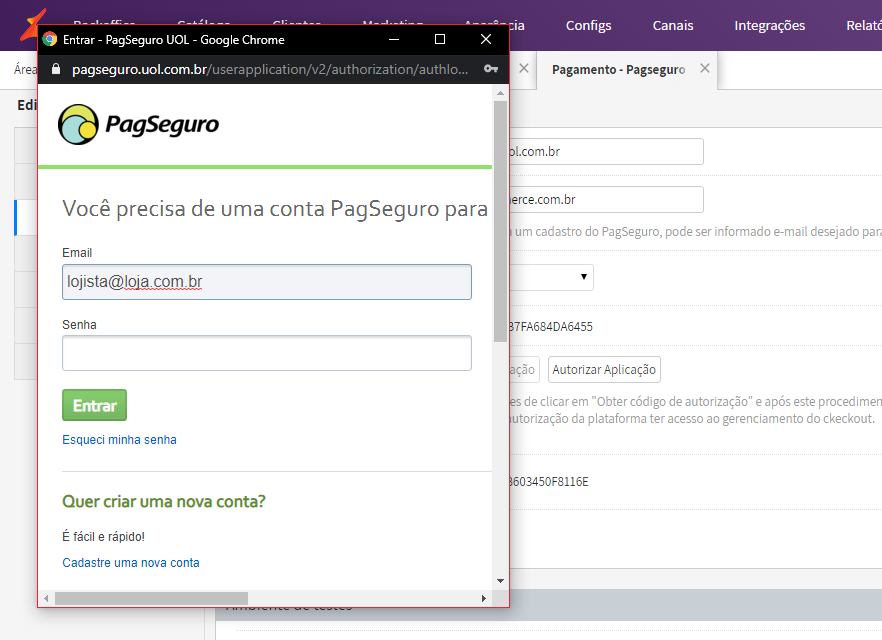Minimize the PagSeguro login popup
Screen dimensions: 882x640
click(394, 39)
